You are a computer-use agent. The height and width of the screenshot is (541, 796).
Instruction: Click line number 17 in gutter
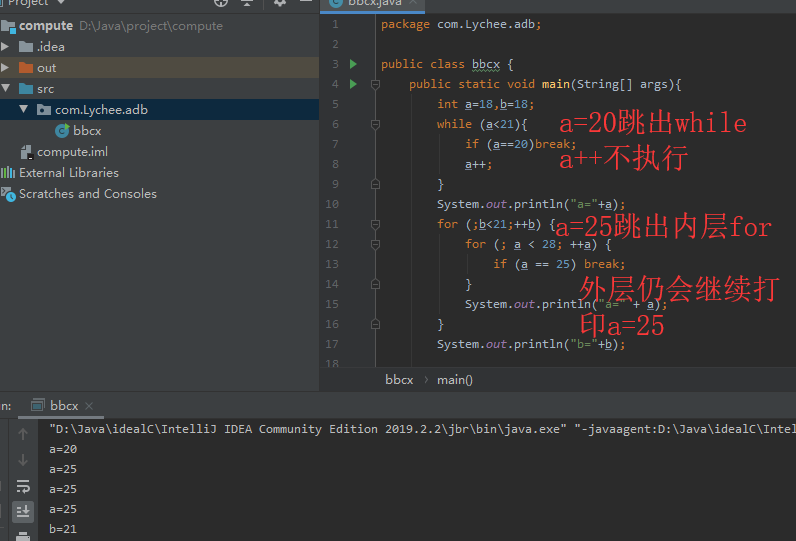[x=332, y=344]
